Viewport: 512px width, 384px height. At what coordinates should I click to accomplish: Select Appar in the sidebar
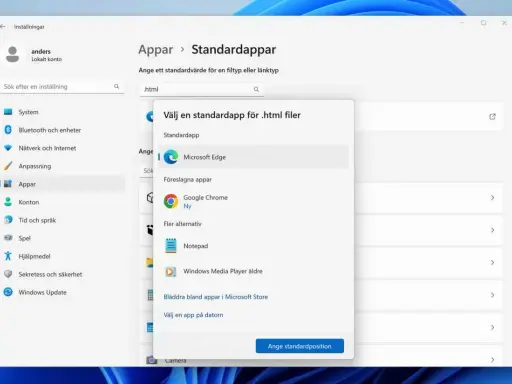[x=63, y=184]
